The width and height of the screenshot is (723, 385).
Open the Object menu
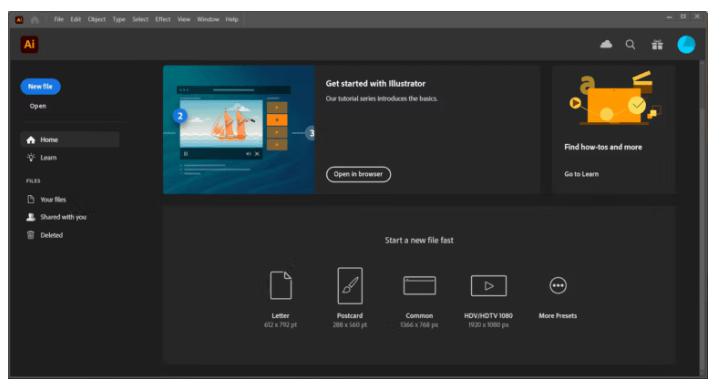pyautogui.click(x=97, y=19)
